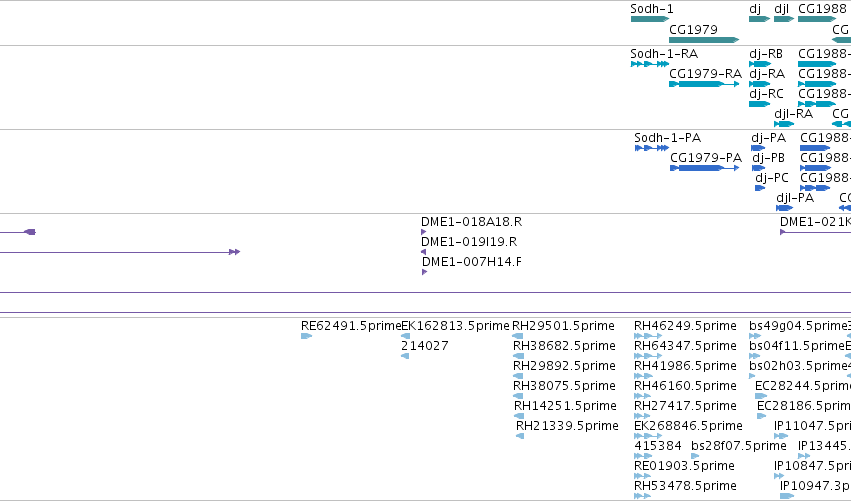The image size is (851, 501).
Task: Select EST label RH53478.5prime
Action: coord(685,486)
